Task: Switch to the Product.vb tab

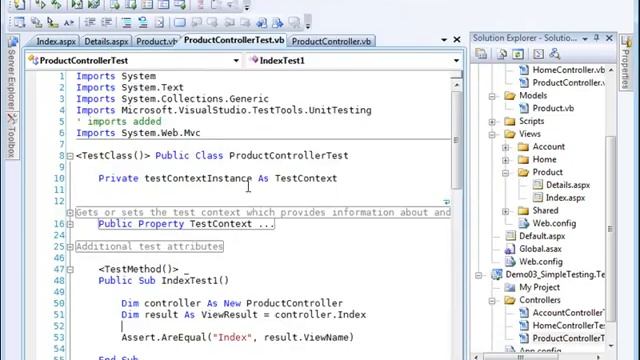Action: (156, 41)
